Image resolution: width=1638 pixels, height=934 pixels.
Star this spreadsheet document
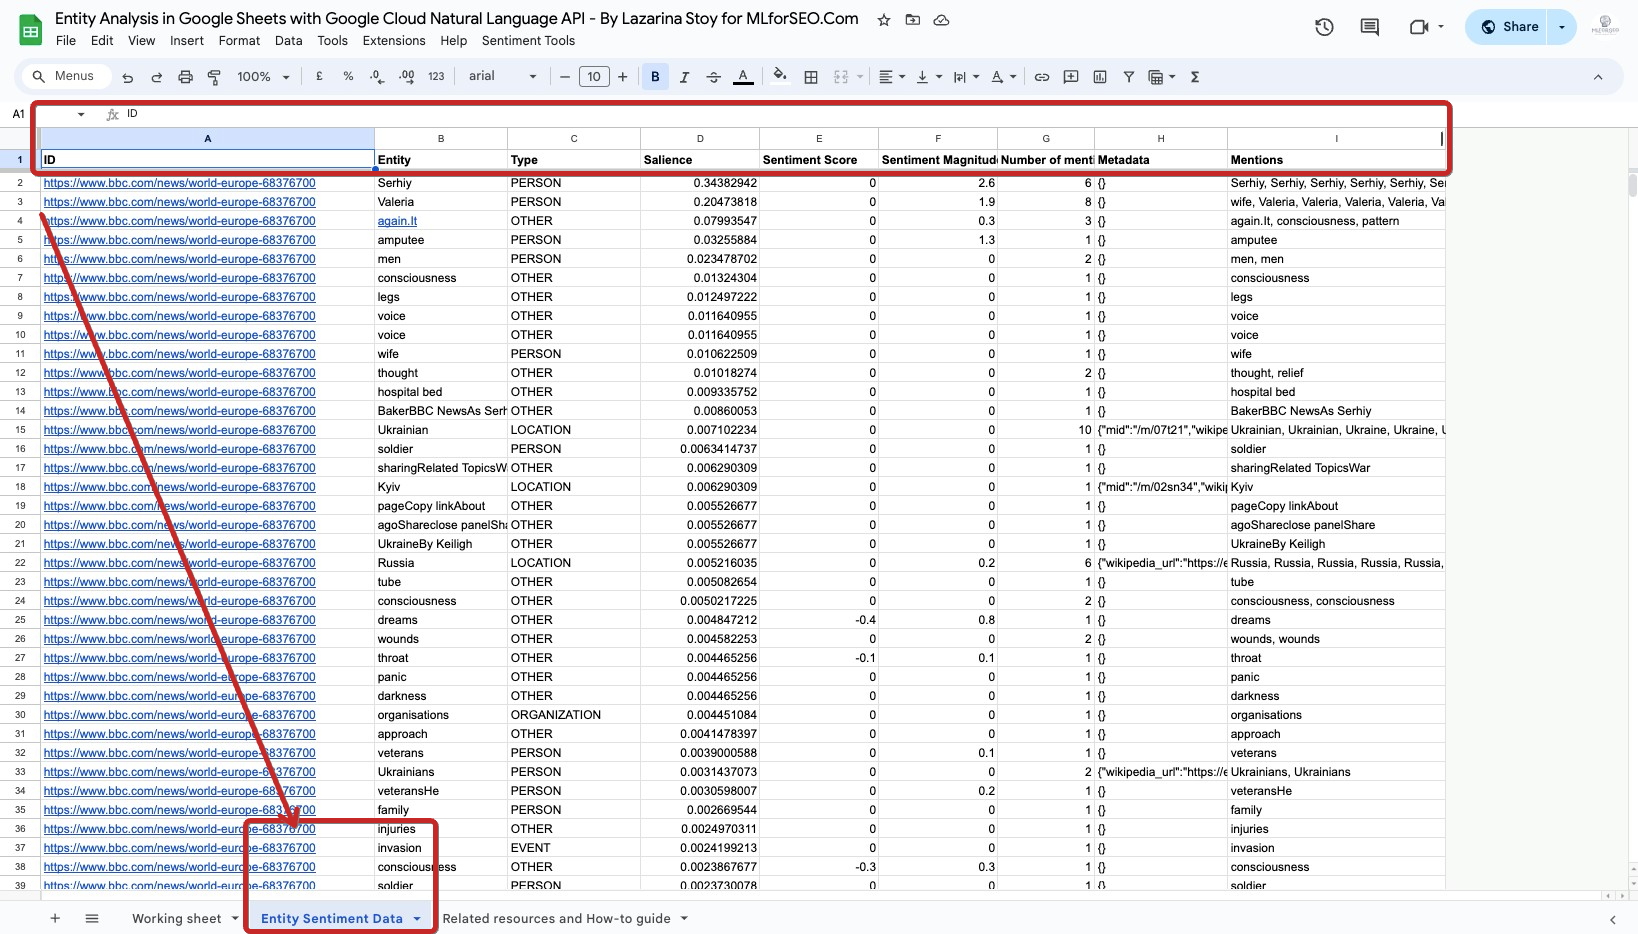pos(884,20)
